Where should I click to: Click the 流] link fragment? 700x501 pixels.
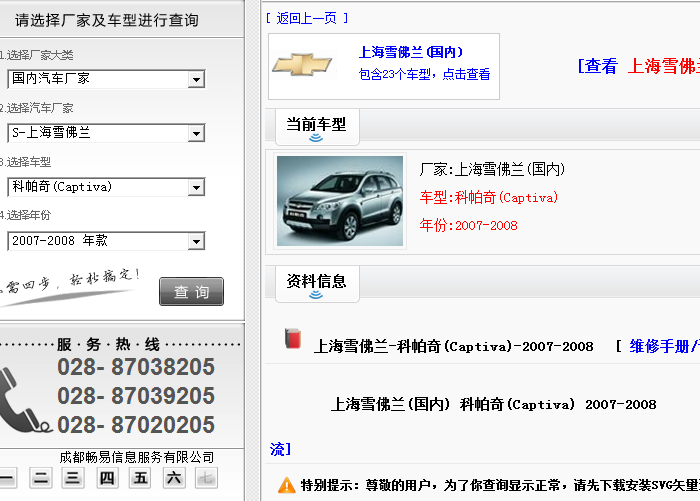pos(280,449)
